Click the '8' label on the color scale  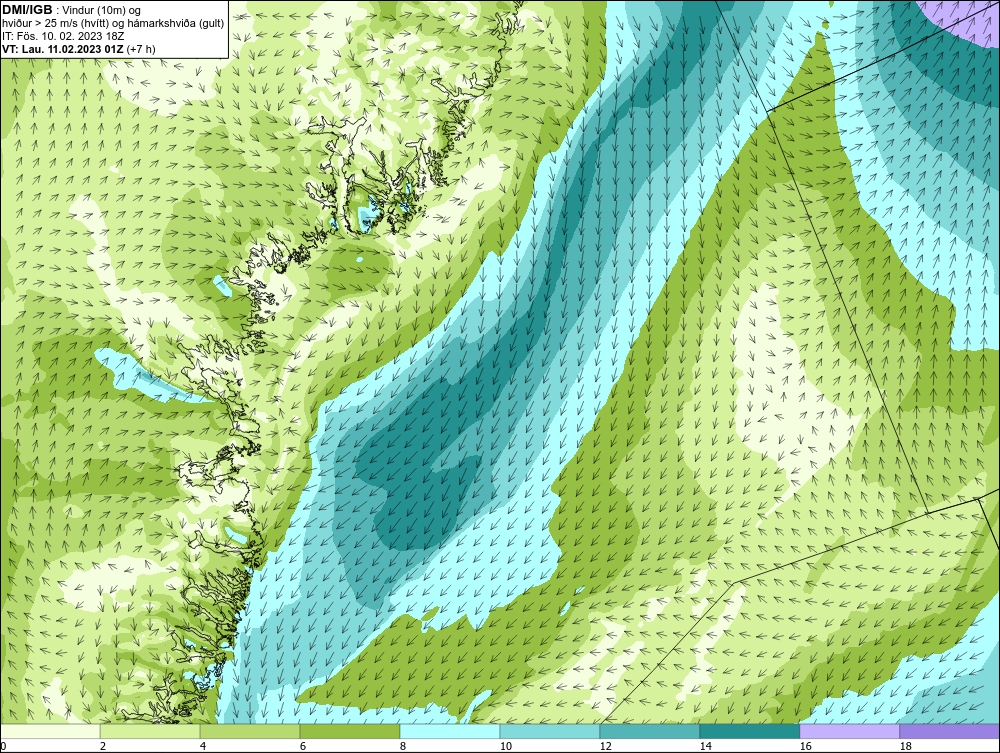403,746
